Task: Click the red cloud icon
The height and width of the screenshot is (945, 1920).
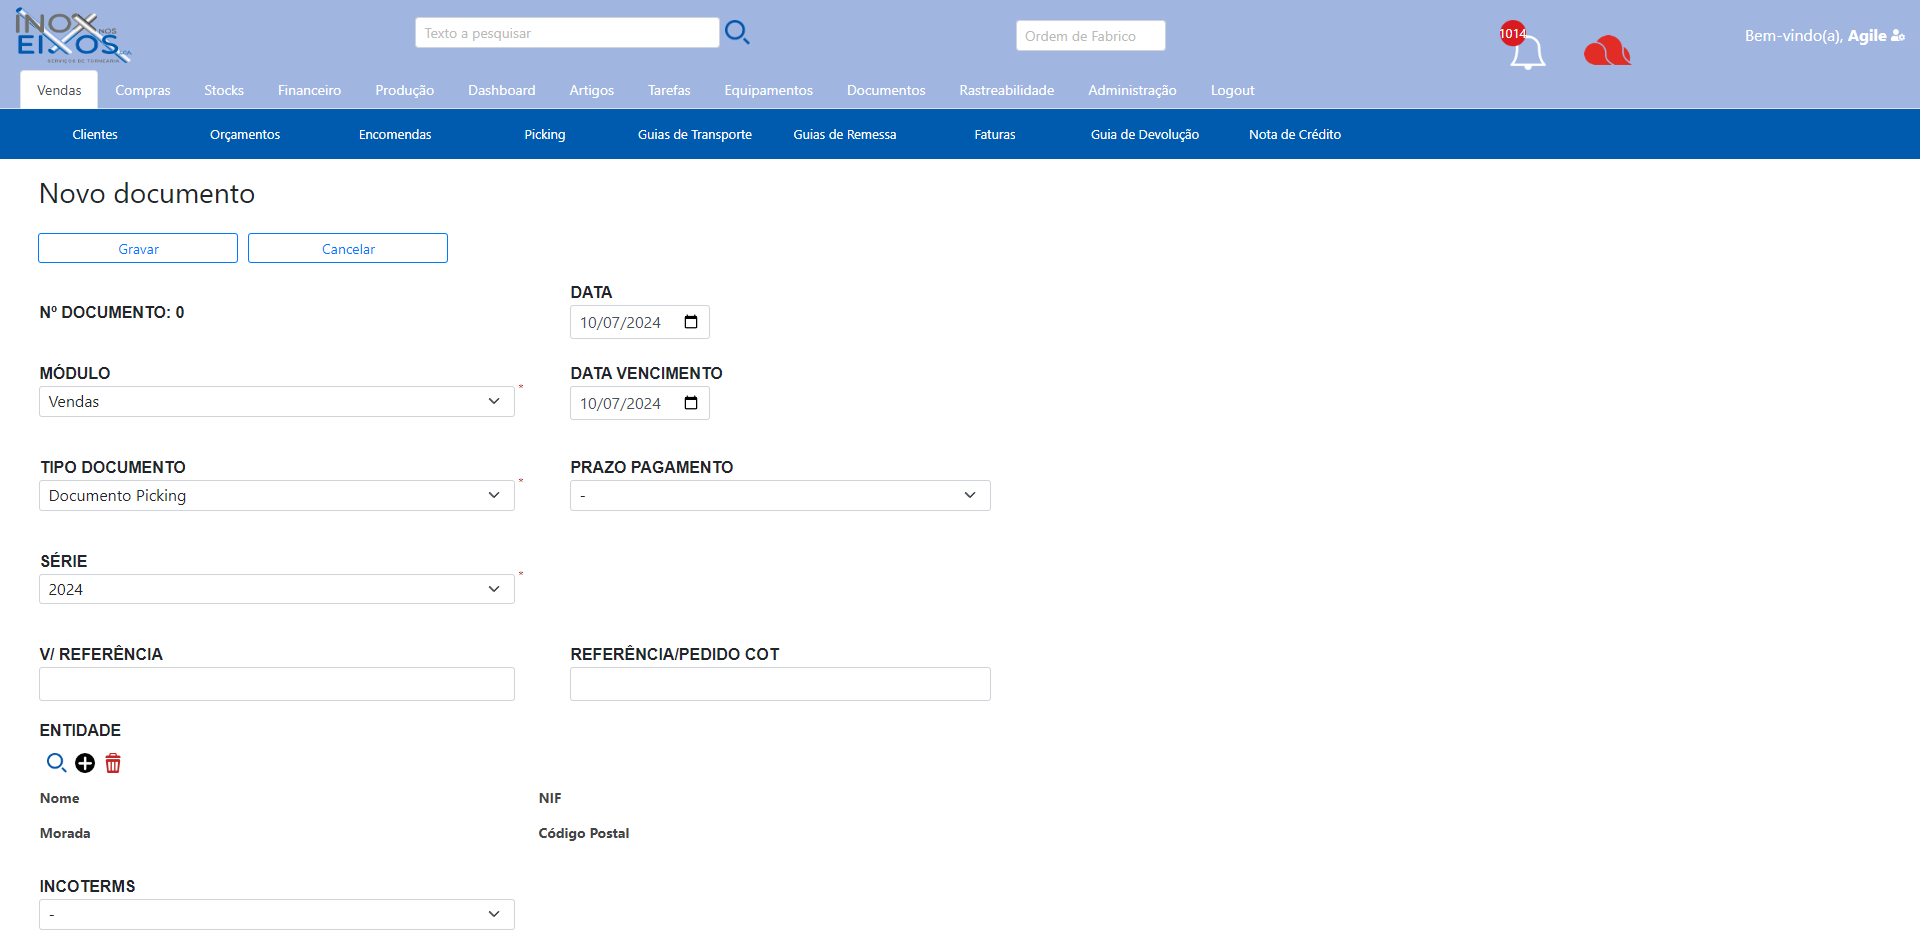Action: 1607,50
